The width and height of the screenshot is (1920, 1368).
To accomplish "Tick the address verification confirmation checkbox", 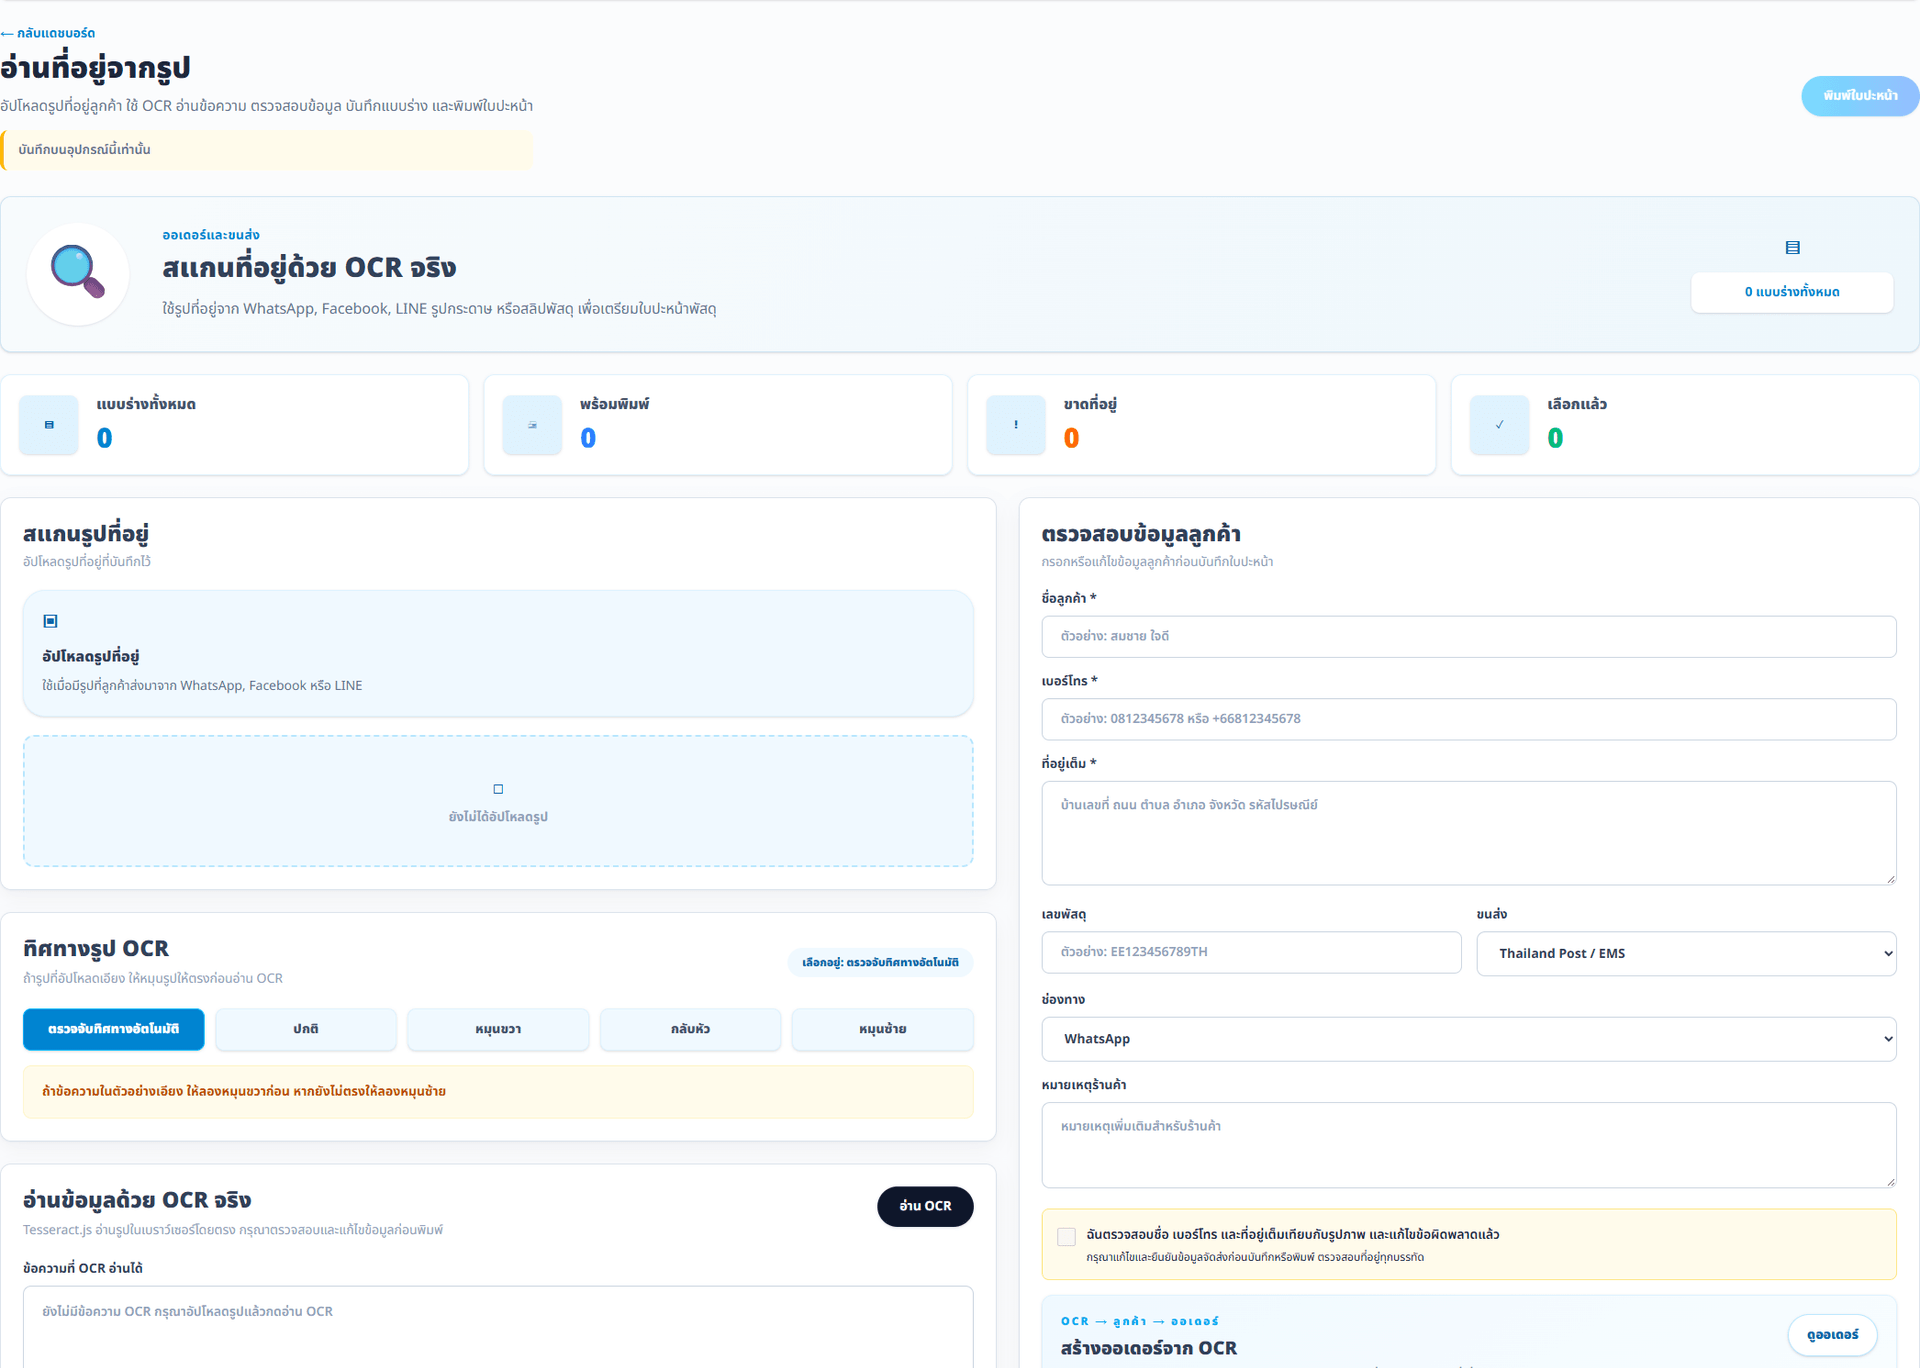I will point(1066,1236).
